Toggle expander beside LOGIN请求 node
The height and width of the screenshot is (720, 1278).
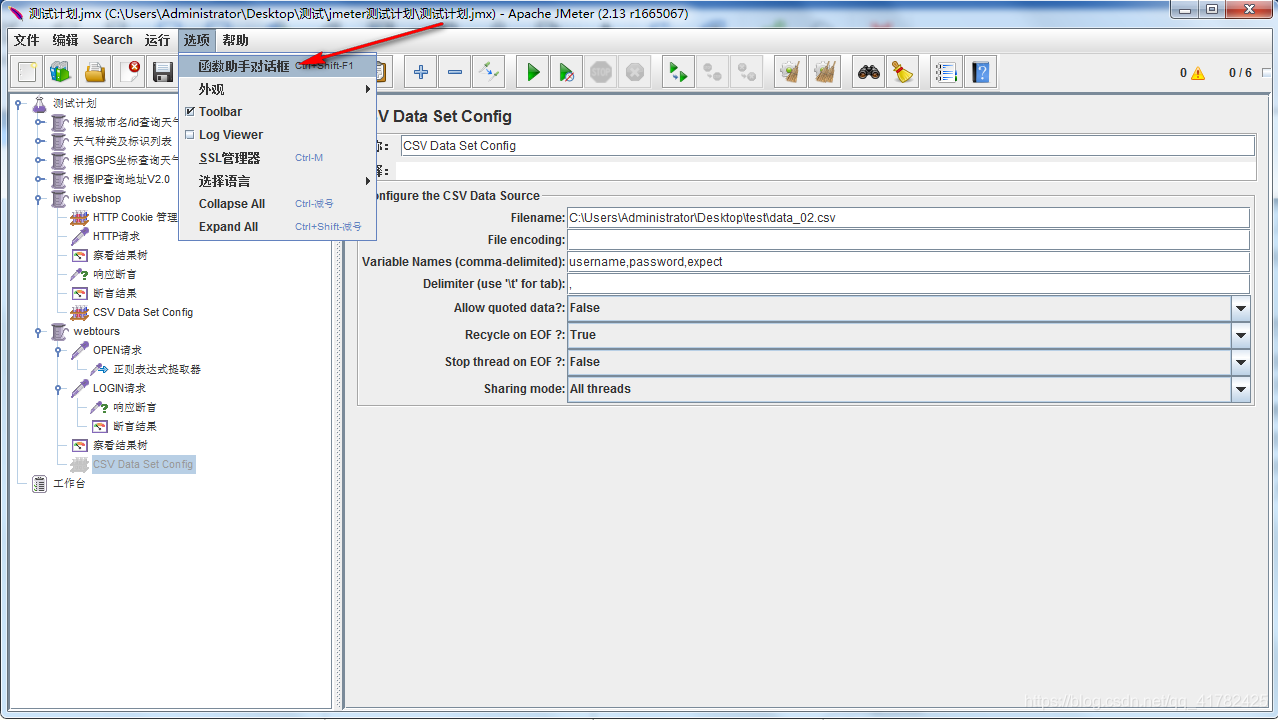59,388
